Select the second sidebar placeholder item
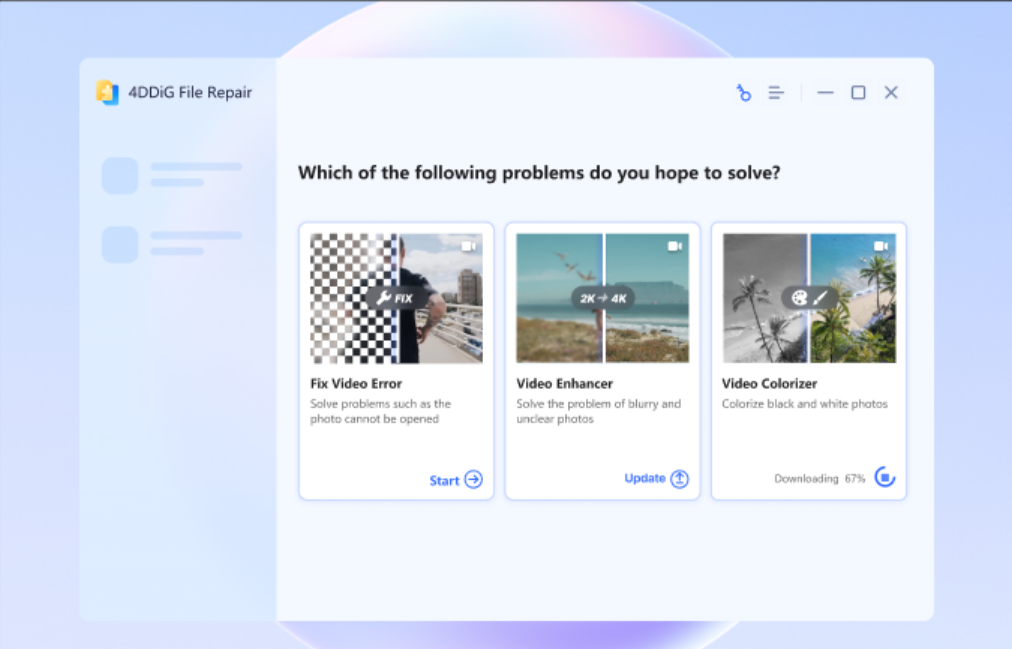Viewport: 1012px width, 649px height. tap(172, 245)
